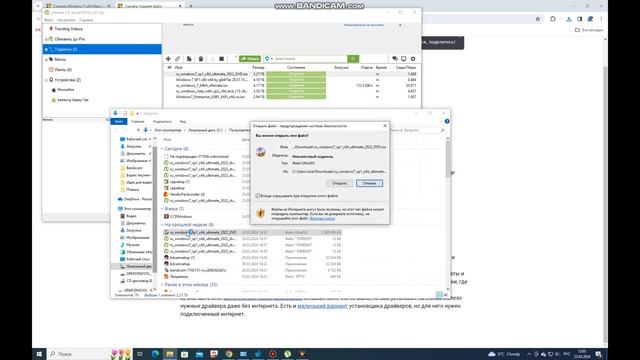This screenshot has height=360, width=640.
Task: Click Отмена in the security warning dialog
Action: tap(369, 183)
